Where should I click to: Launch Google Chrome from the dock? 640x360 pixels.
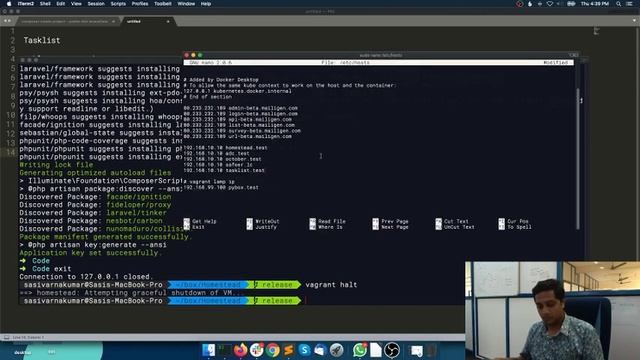(272, 350)
